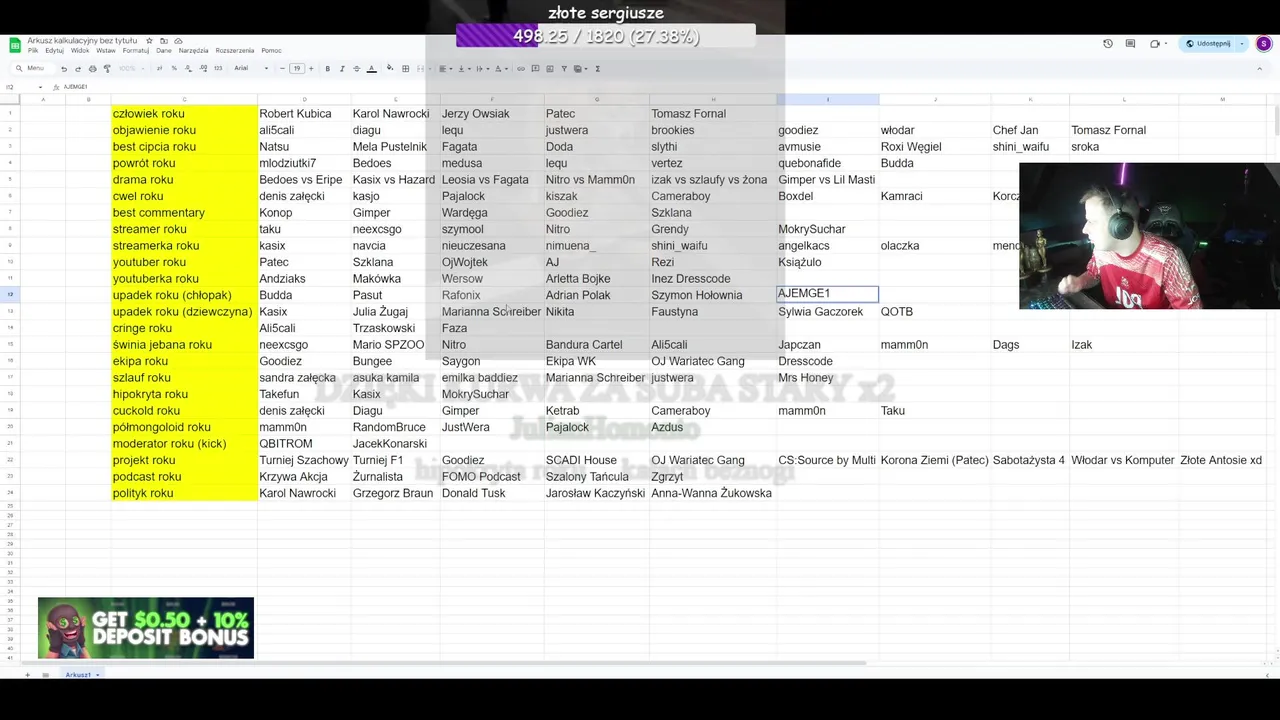Click the Undo icon in toolbar
Viewport: 1280px width, 720px height.
click(64, 69)
